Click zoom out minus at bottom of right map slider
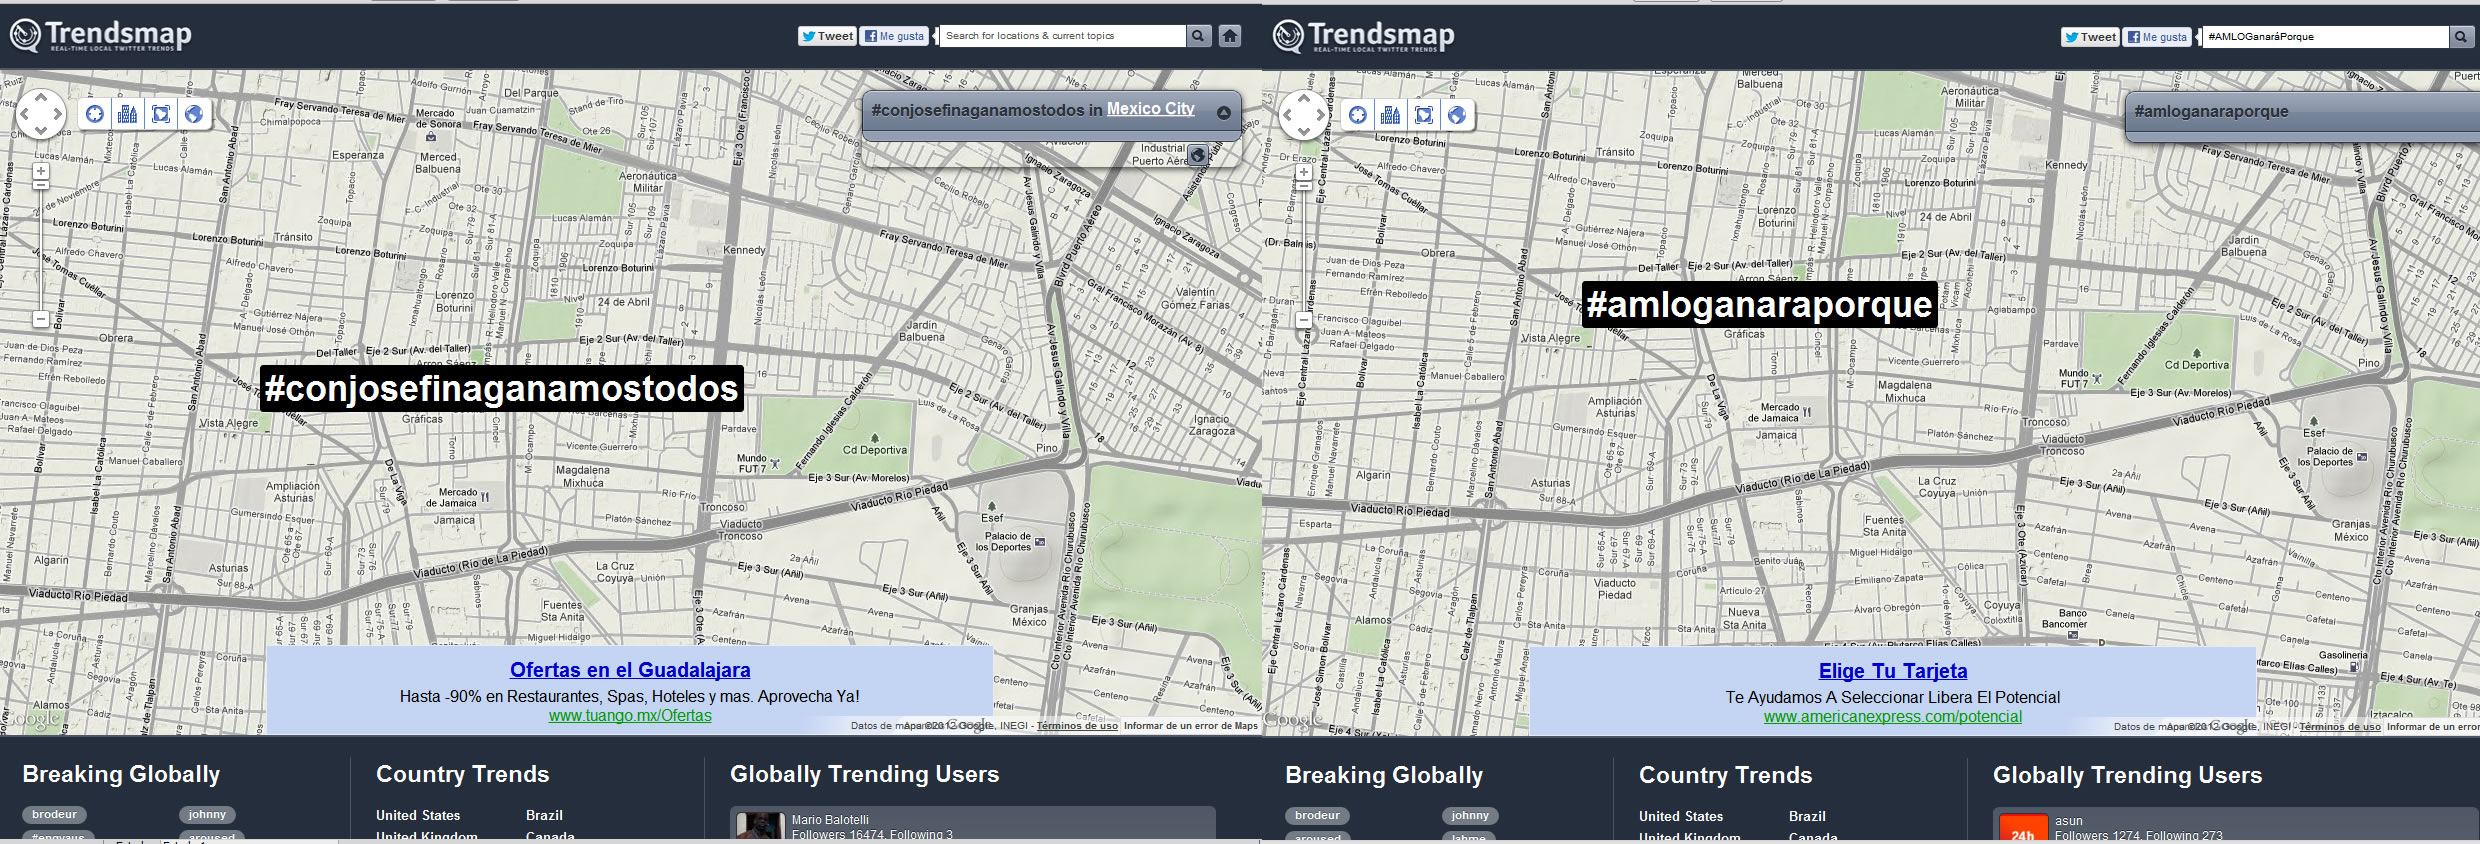Viewport: 2480px width, 844px height. coord(1304,320)
